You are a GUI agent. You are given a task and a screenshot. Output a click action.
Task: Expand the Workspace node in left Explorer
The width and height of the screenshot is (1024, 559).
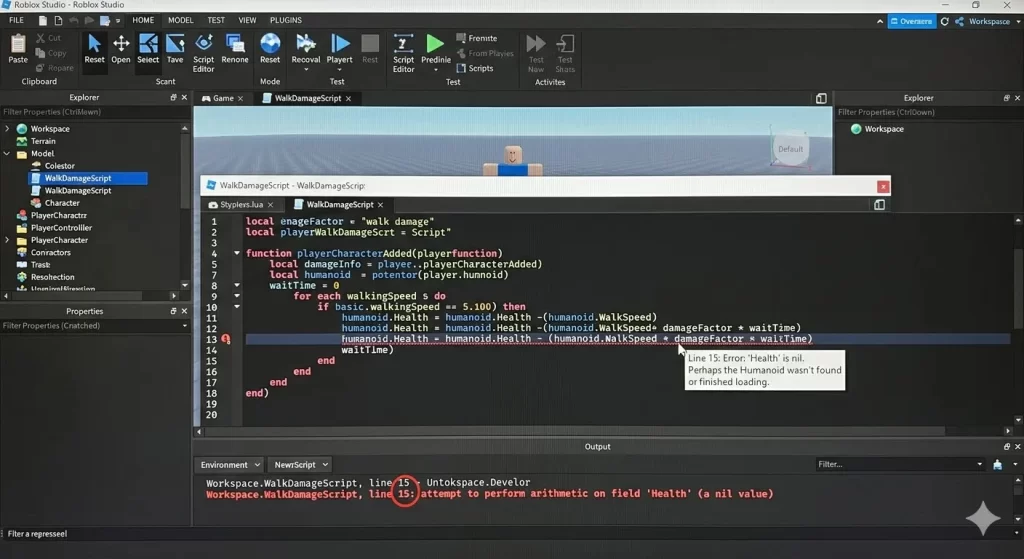[8, 129]
